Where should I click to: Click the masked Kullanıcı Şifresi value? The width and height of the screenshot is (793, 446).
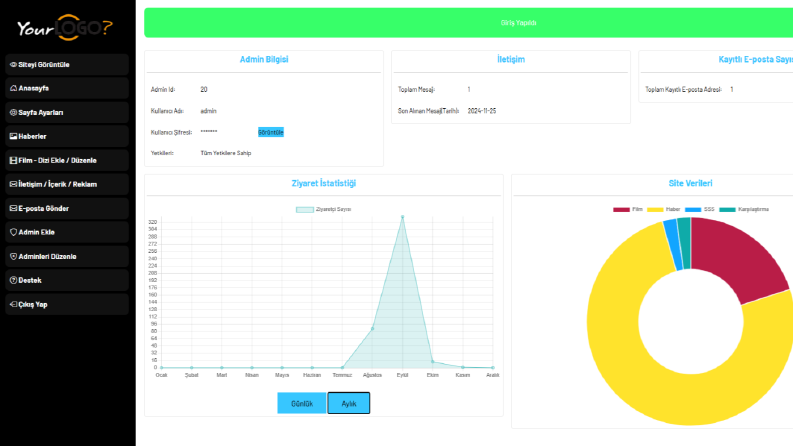click(209, 131)
